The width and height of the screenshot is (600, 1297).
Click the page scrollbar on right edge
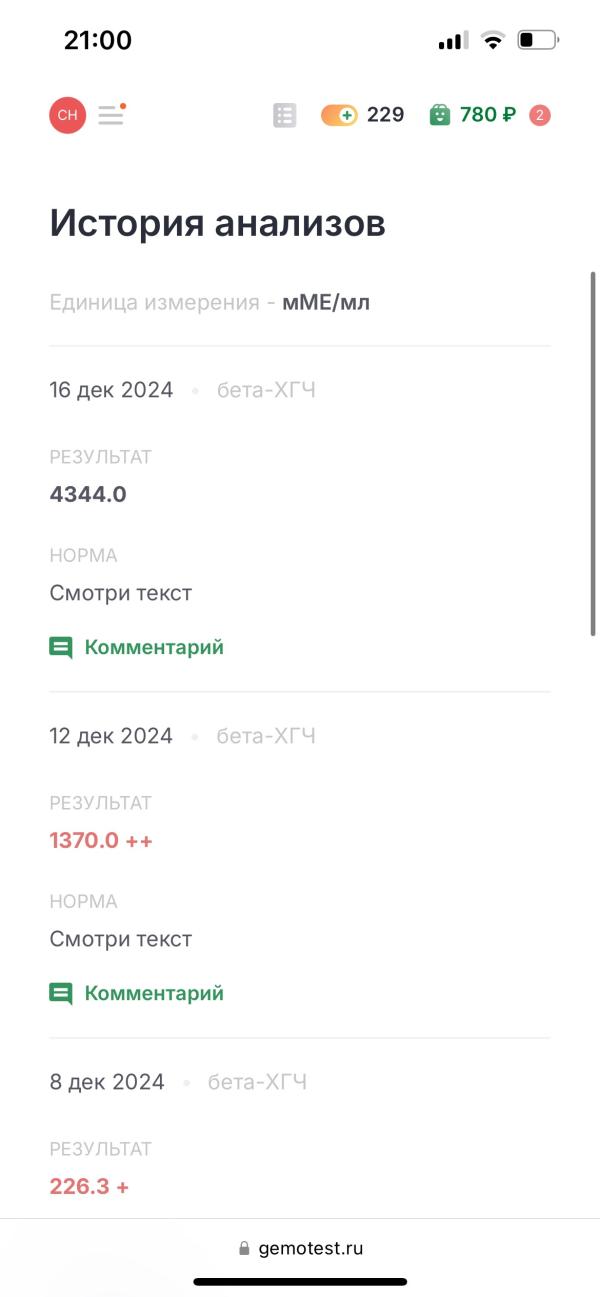(x=594, y=453)
